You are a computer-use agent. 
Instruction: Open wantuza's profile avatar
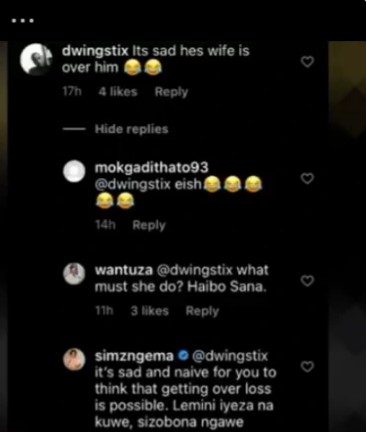74,274
